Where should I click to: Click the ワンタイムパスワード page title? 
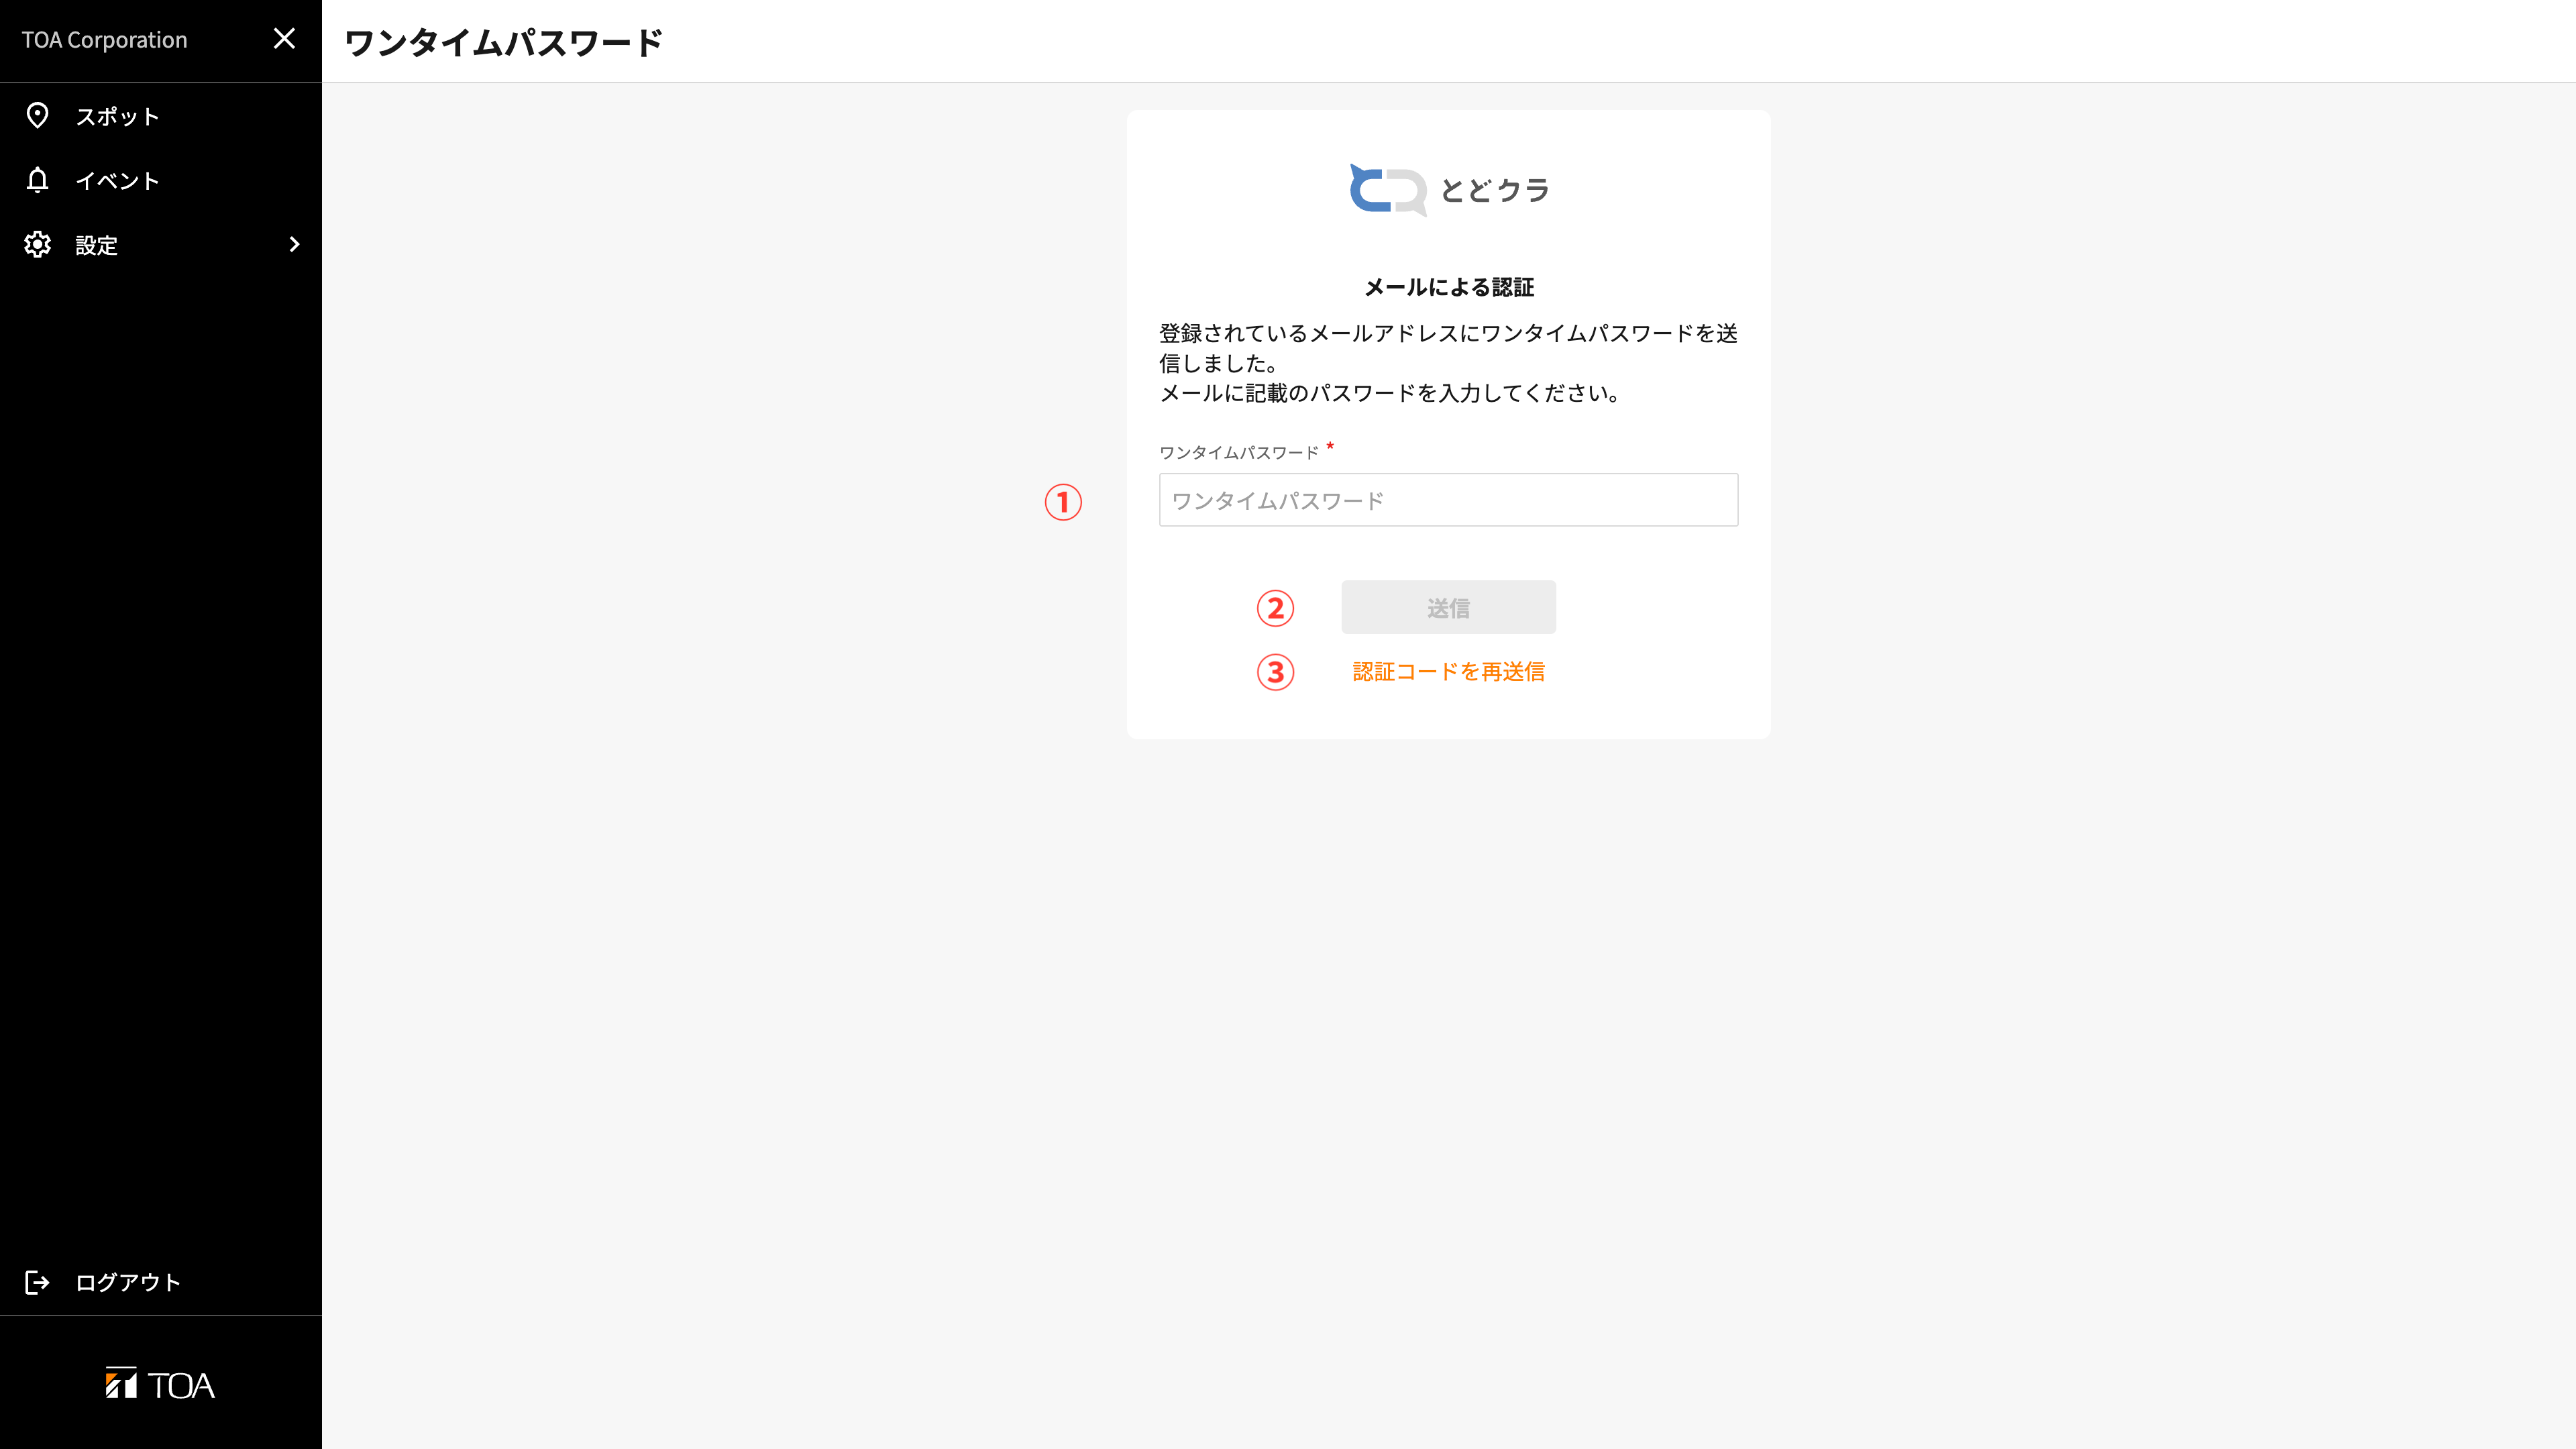pos(503,43)
